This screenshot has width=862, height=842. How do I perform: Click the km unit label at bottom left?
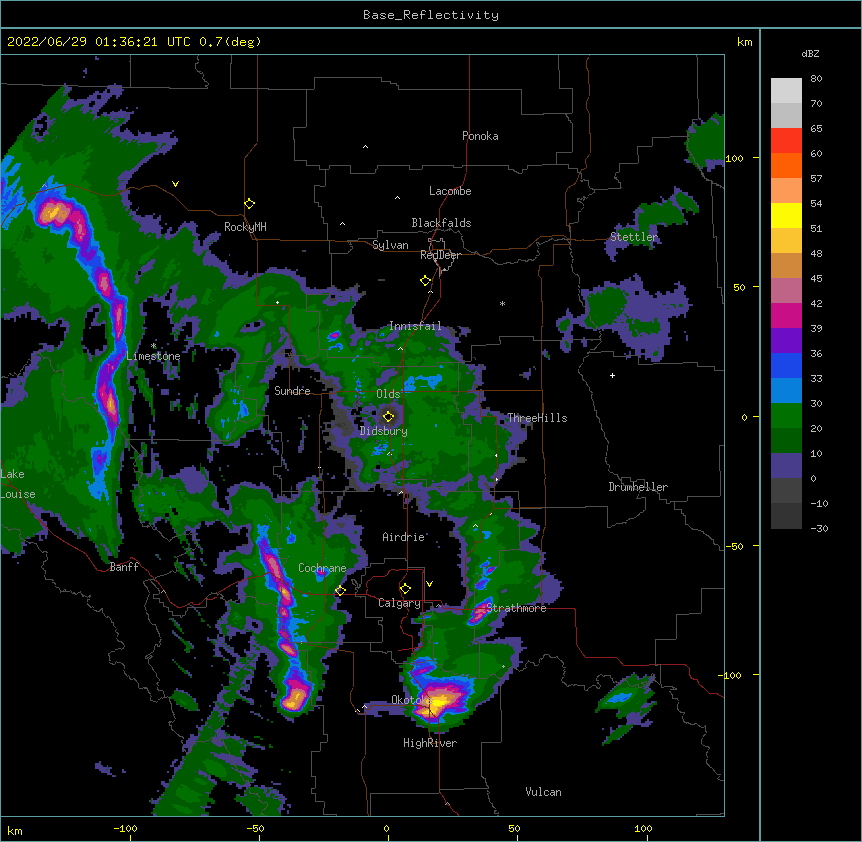click(15, 830)
